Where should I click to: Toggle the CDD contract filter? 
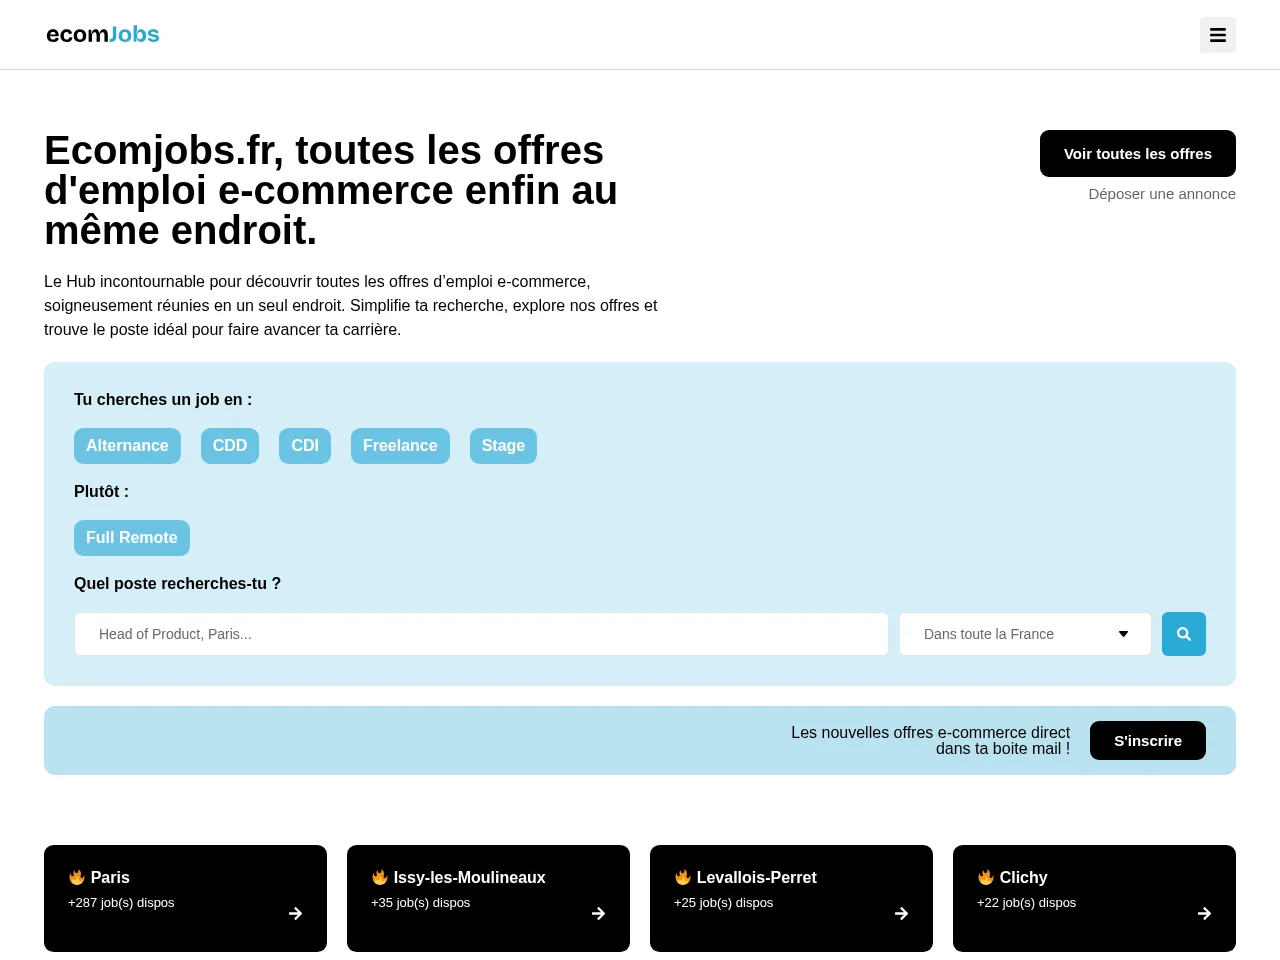[x=230, y=446]
